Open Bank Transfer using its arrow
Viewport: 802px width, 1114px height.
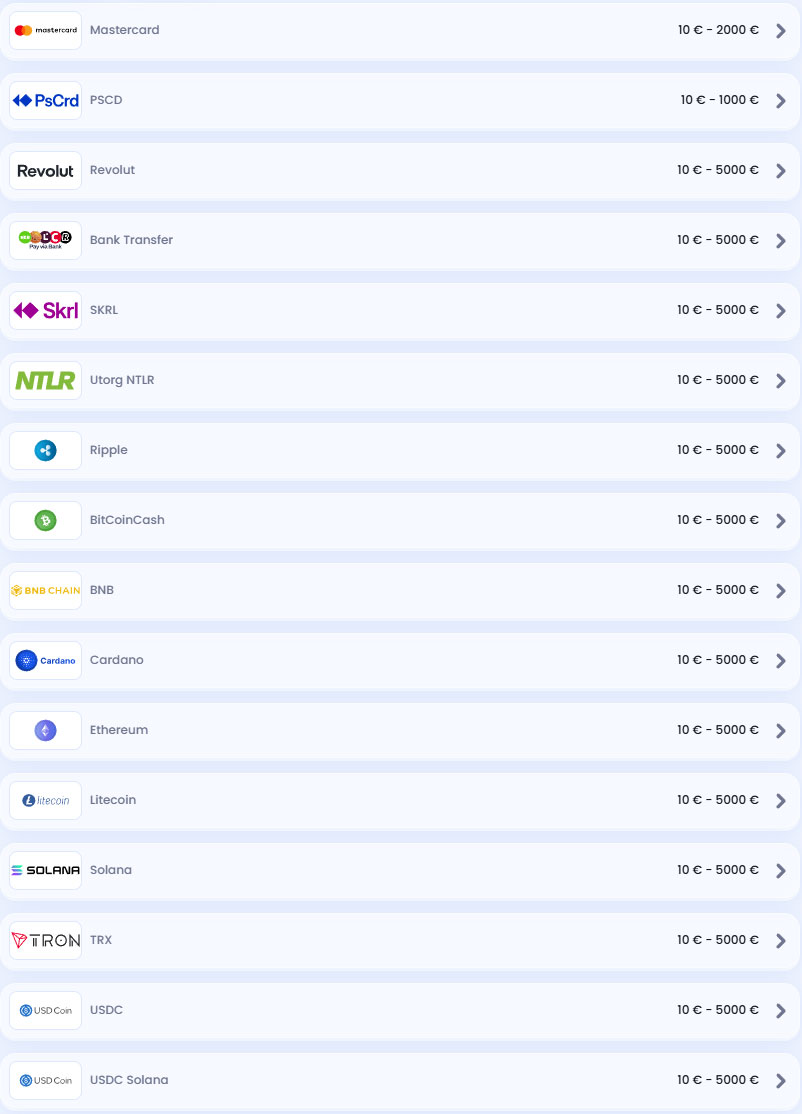tap(781, 241)
